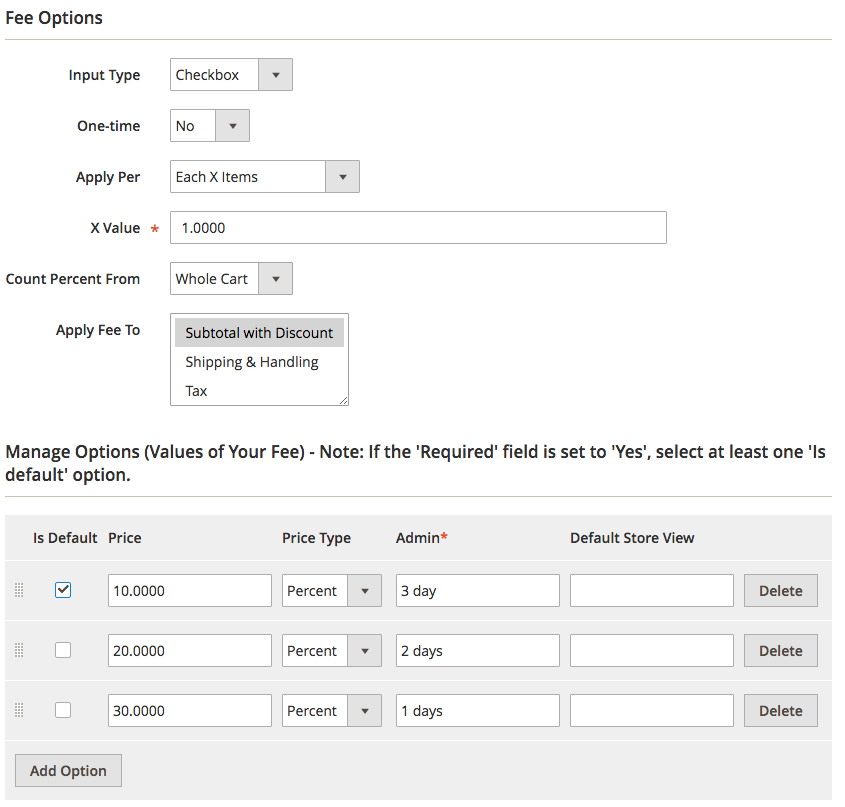Click the Is Default column header
The width and height of the screenshot is (845, 807).
tap(65, 537)
